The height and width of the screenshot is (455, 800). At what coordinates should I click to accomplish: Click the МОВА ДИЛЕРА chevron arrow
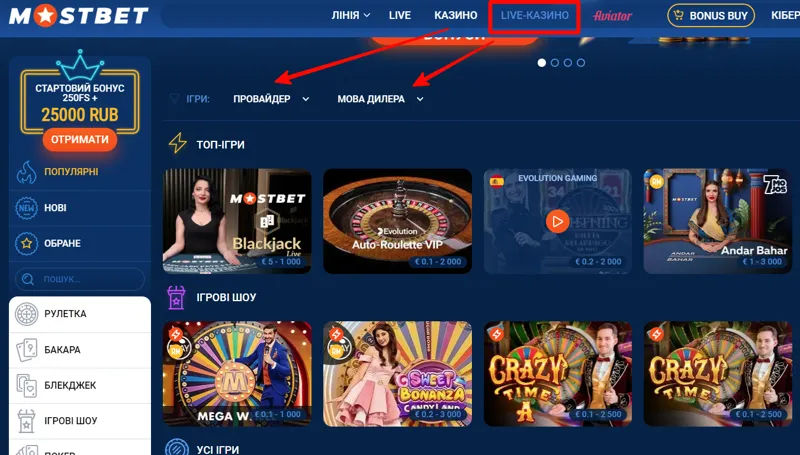coord(420,99)
